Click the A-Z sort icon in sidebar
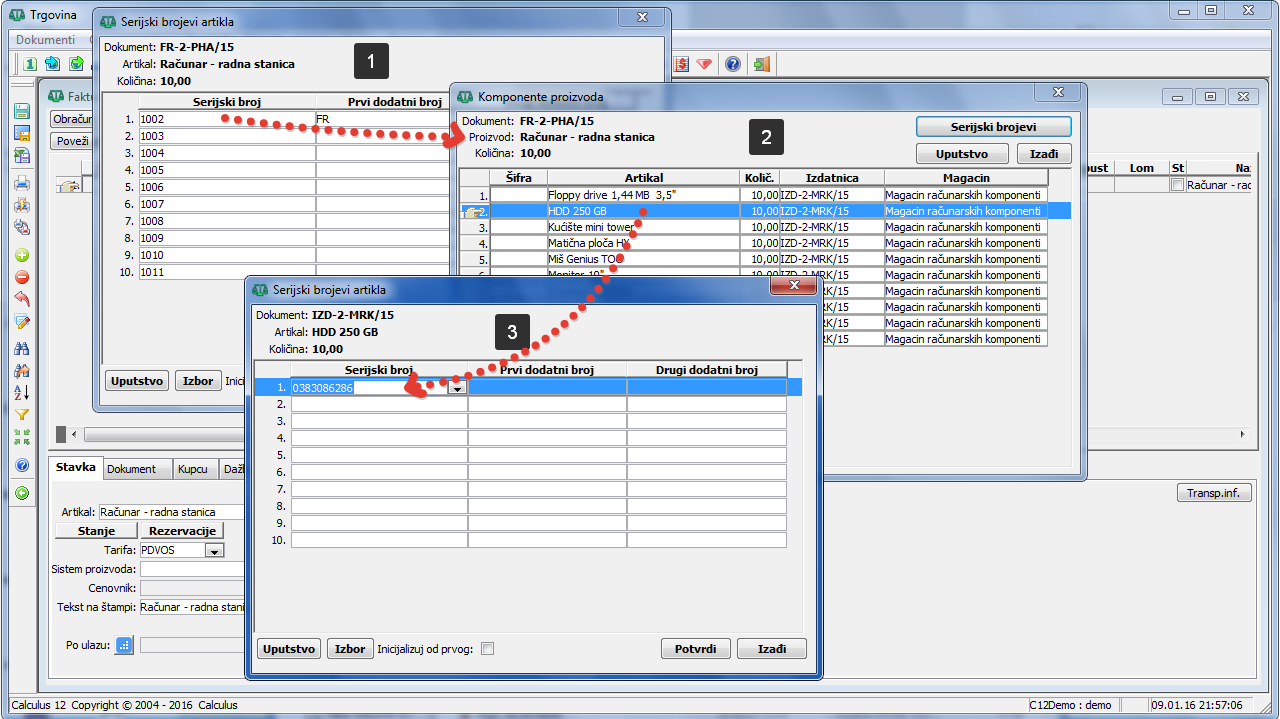 coord(22,392)
